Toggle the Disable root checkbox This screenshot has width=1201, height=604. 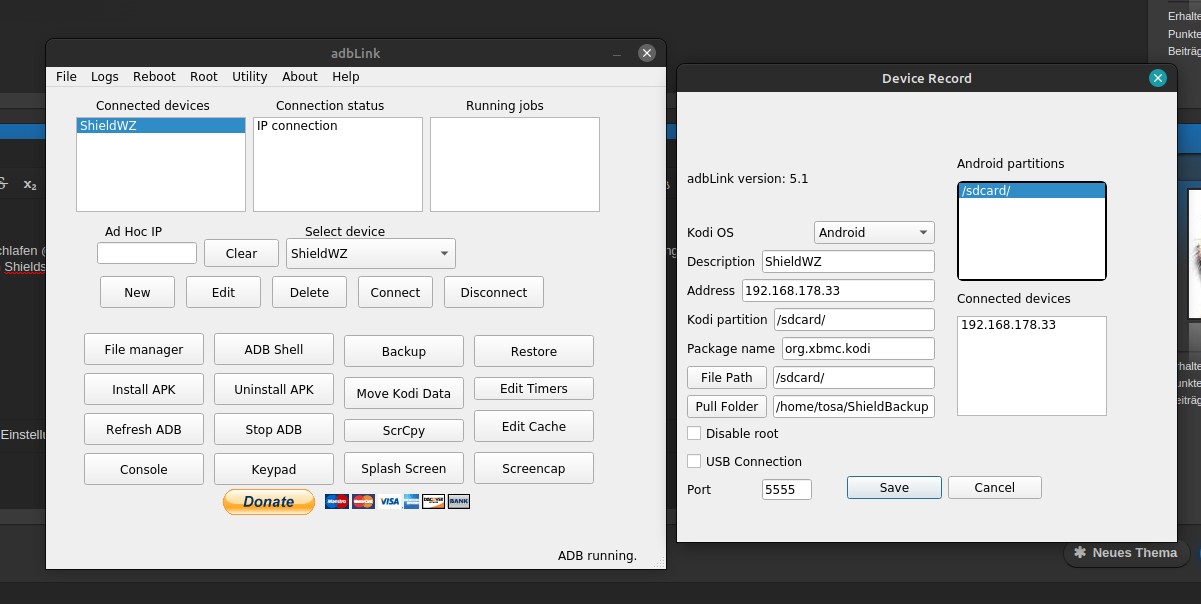coord(694,433)
